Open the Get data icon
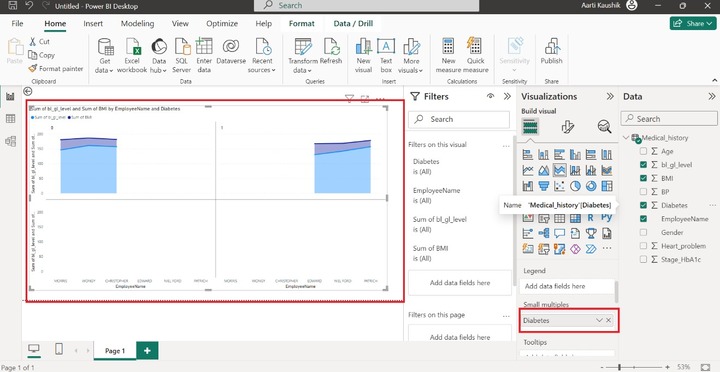Screen dimensions: 720x372 (105, 46)
